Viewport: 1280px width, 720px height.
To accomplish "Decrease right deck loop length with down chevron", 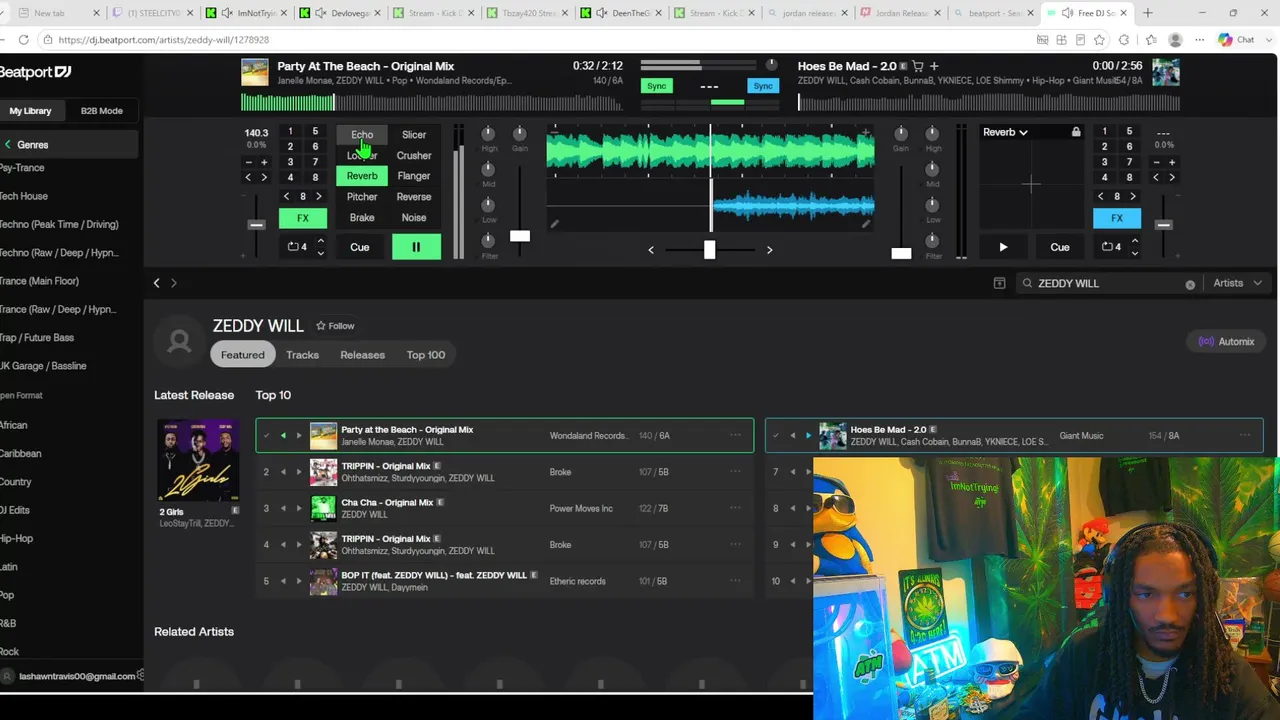I will (x=1134, y=253).
